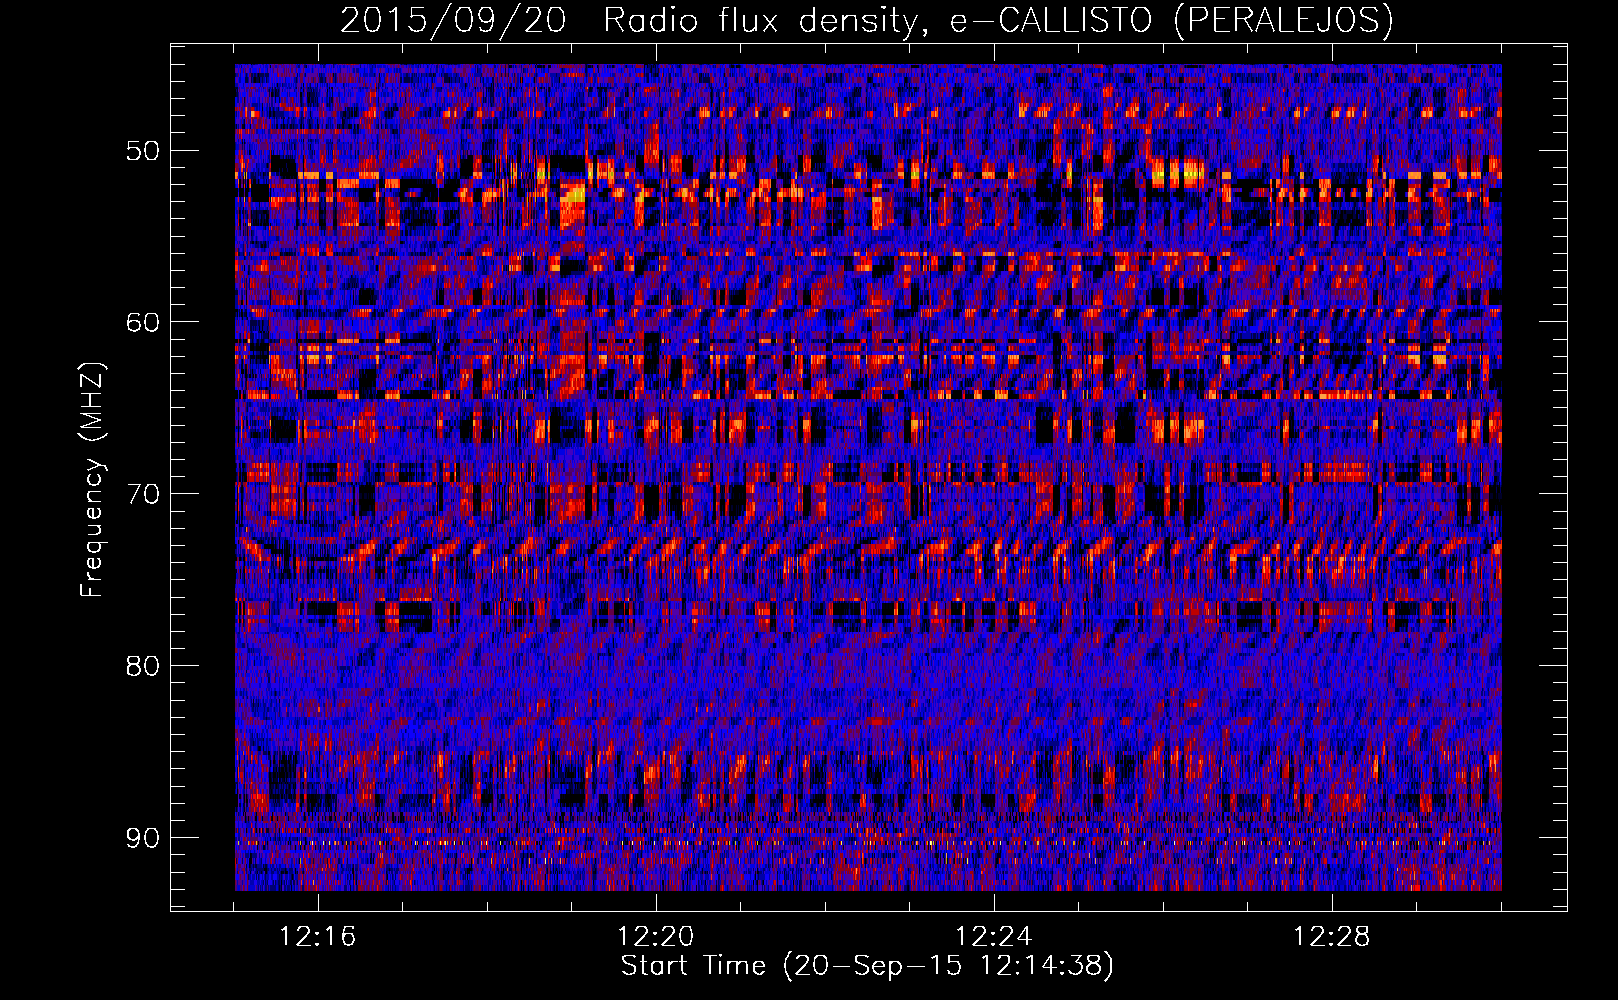1618x1000 pixels.
Task: Click the 60 frequency tick label
Action: 143,322
